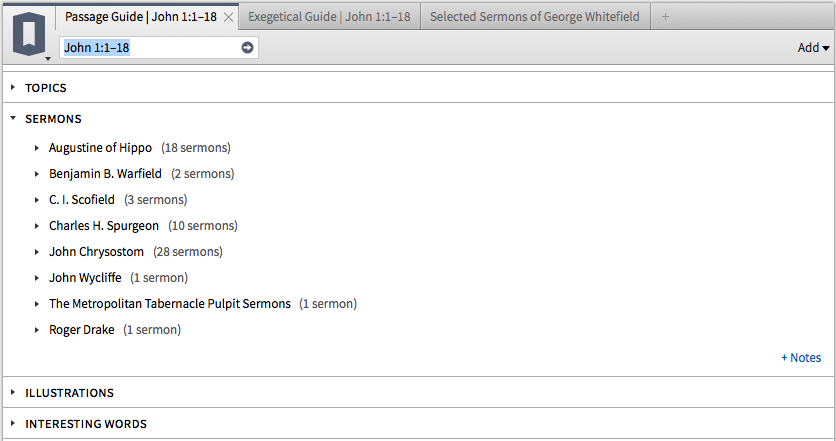Open the Add dropdown menu
This screenshot has width=836, height=441.
coord(813,47)
